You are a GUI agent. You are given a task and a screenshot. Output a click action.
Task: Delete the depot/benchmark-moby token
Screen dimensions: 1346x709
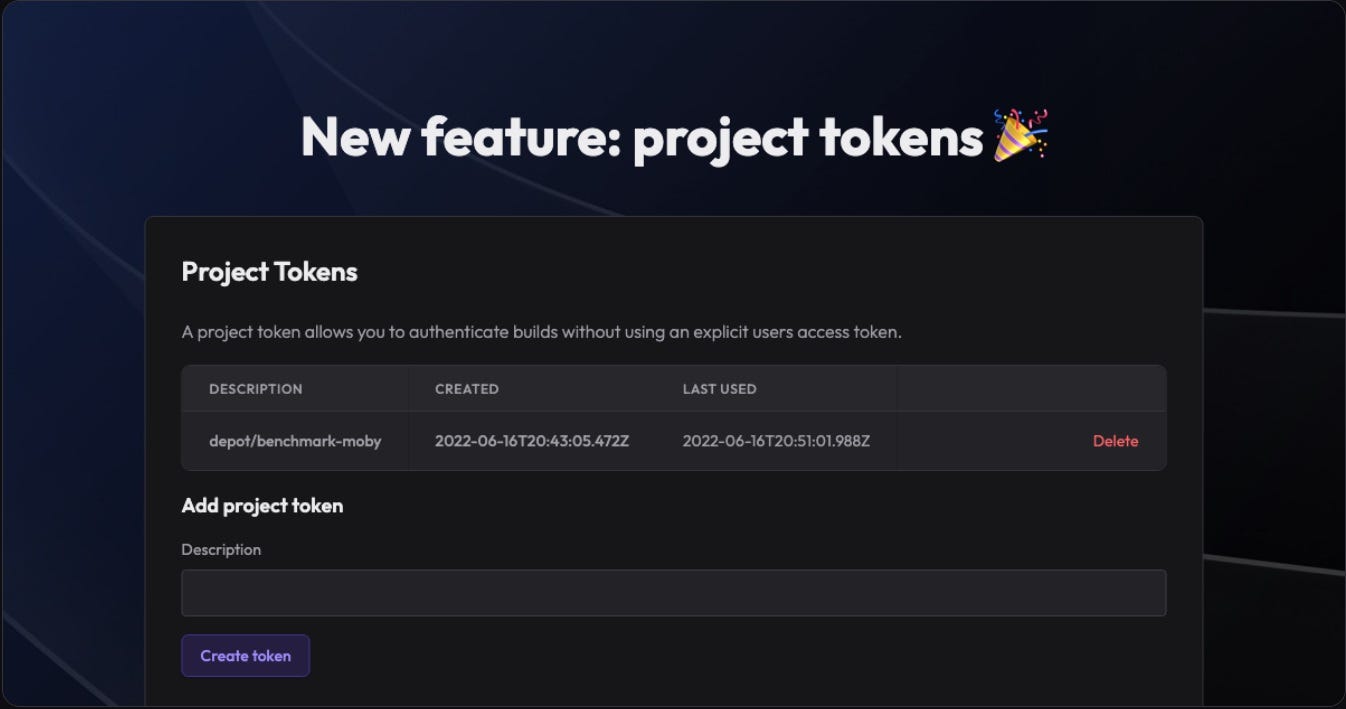click(1115, 441)
